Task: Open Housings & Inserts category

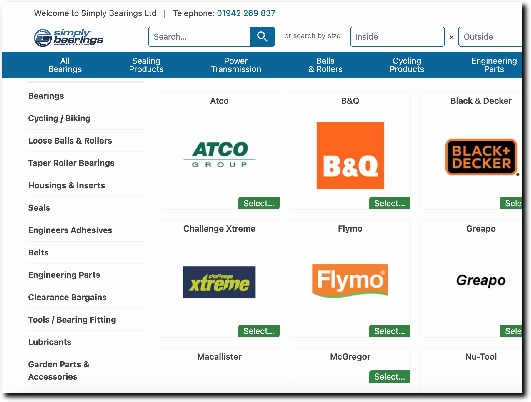Action: 67,186
